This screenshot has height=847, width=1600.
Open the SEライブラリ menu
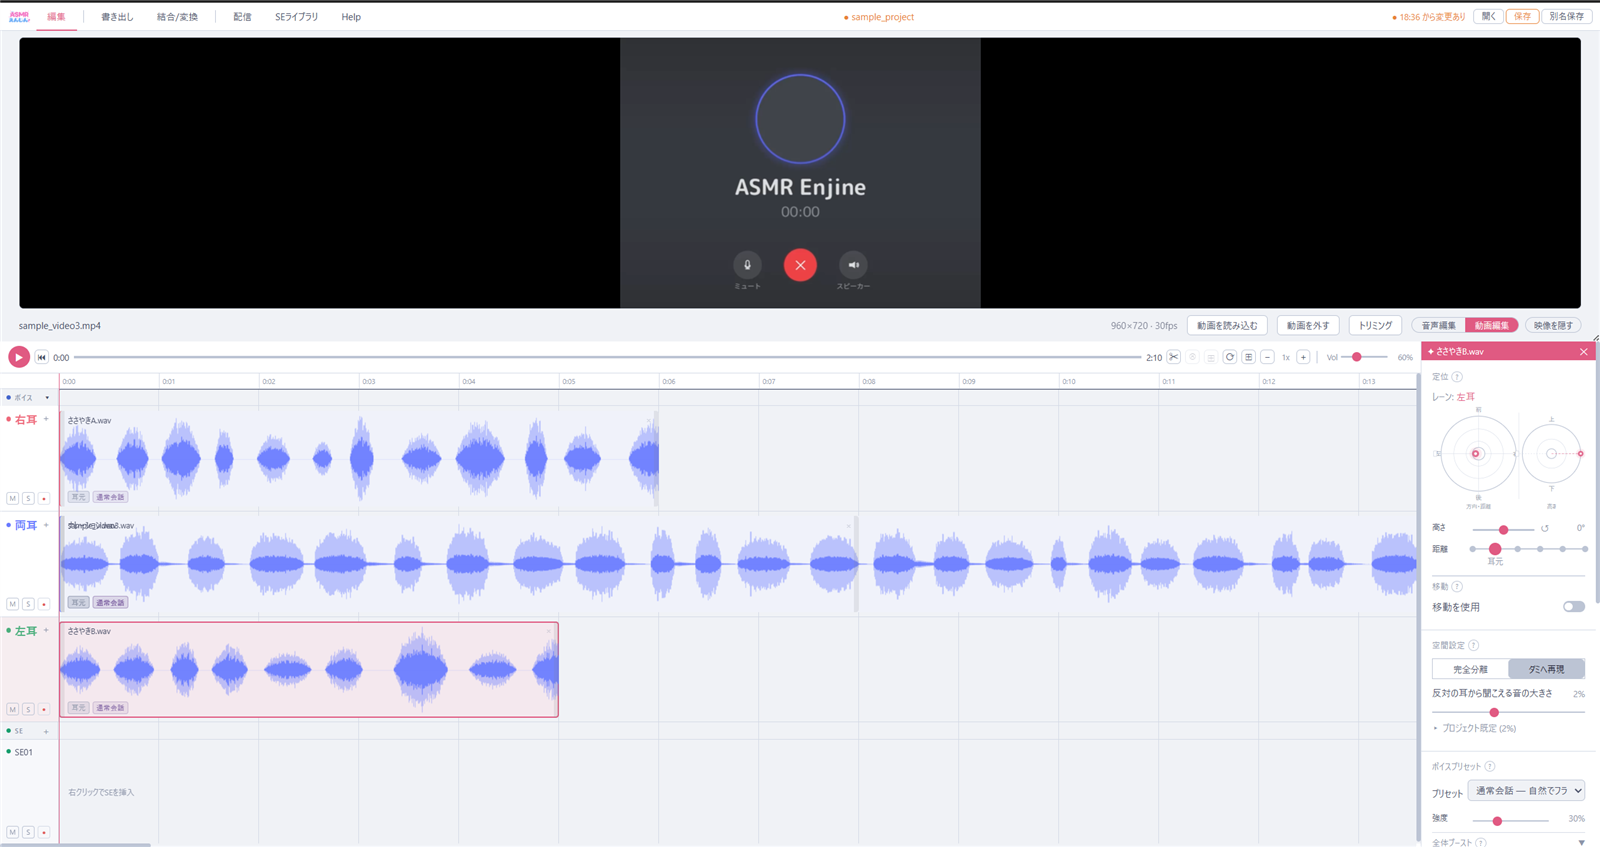[x=296, y=17]
